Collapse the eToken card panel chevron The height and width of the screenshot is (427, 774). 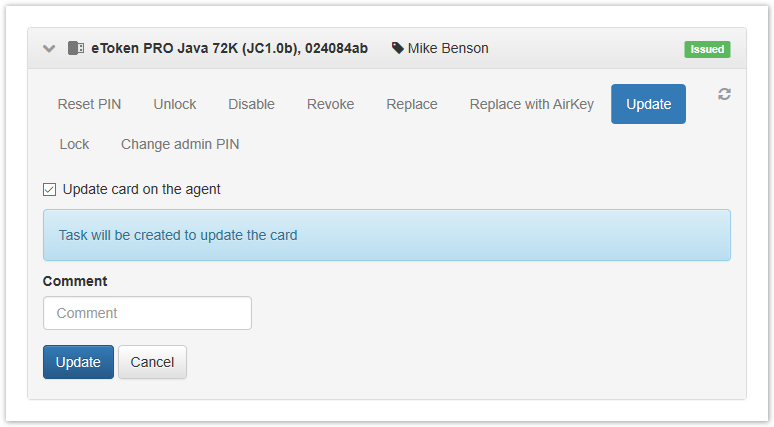(49, 48)
